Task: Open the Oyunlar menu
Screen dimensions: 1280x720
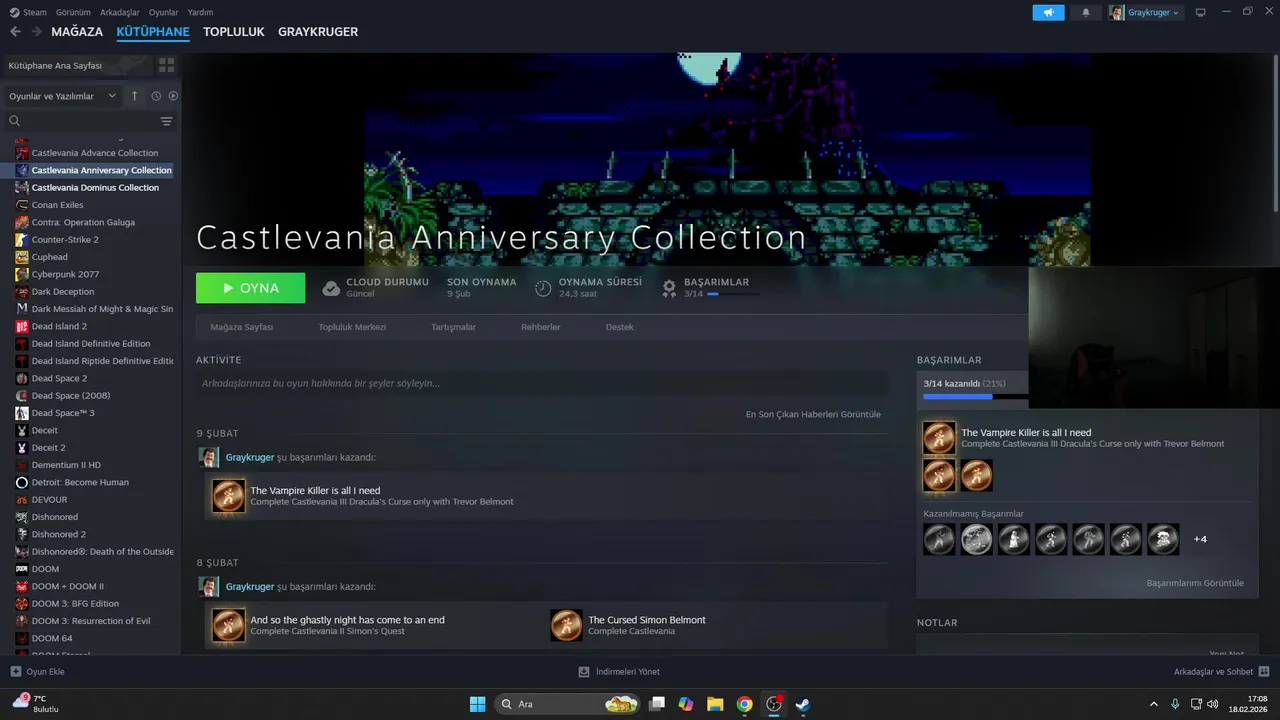Action: (164, 12)
